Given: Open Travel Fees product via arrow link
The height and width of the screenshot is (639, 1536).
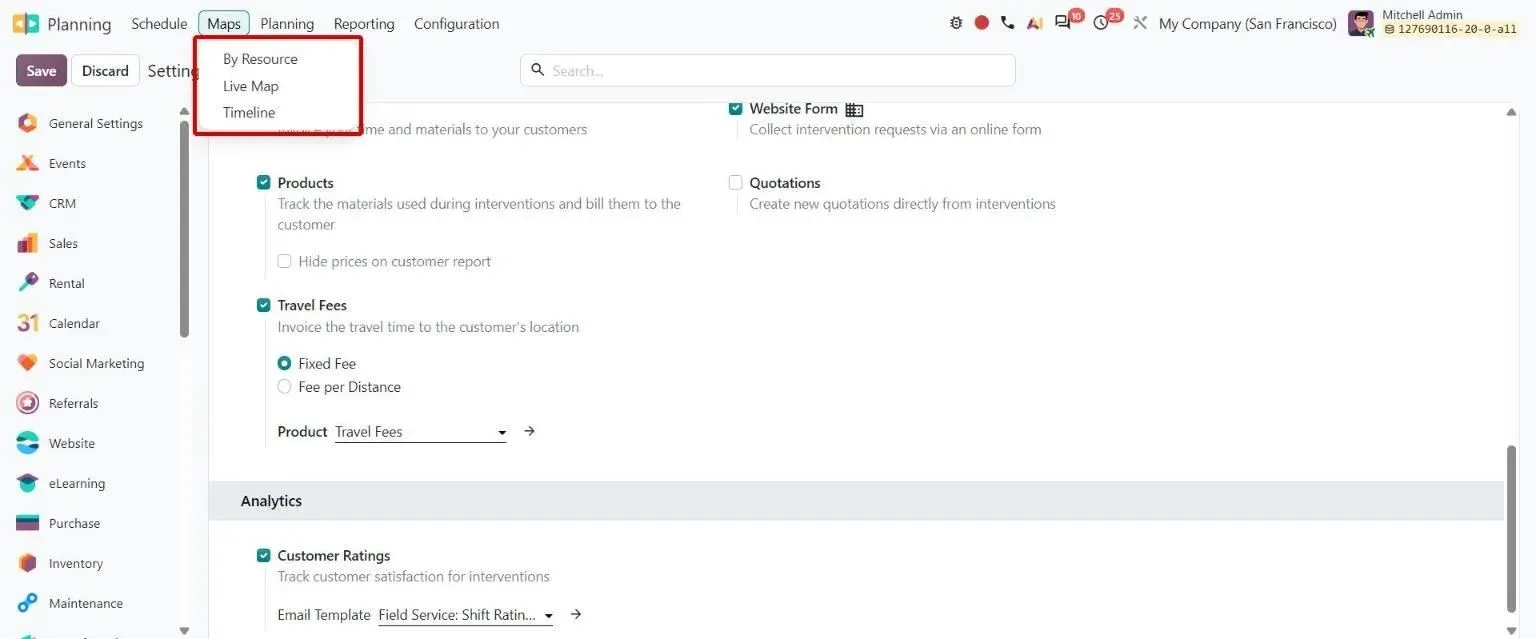Looking at the screenshot, I should click(530, 431).
